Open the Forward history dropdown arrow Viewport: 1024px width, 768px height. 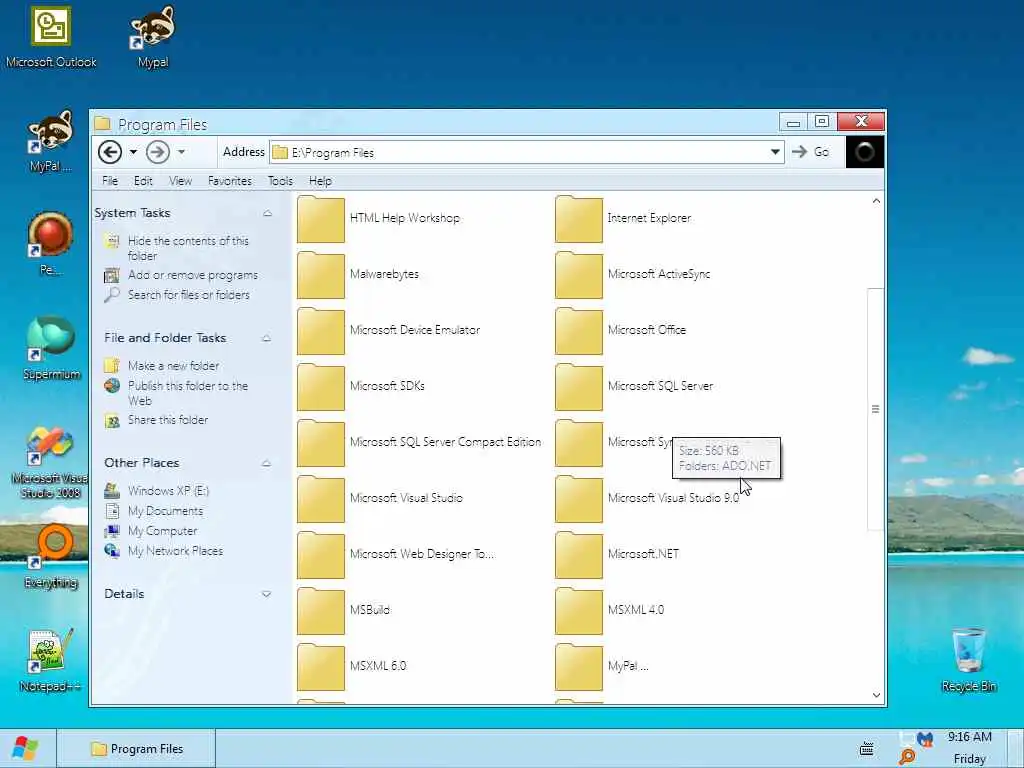(181, 152)
